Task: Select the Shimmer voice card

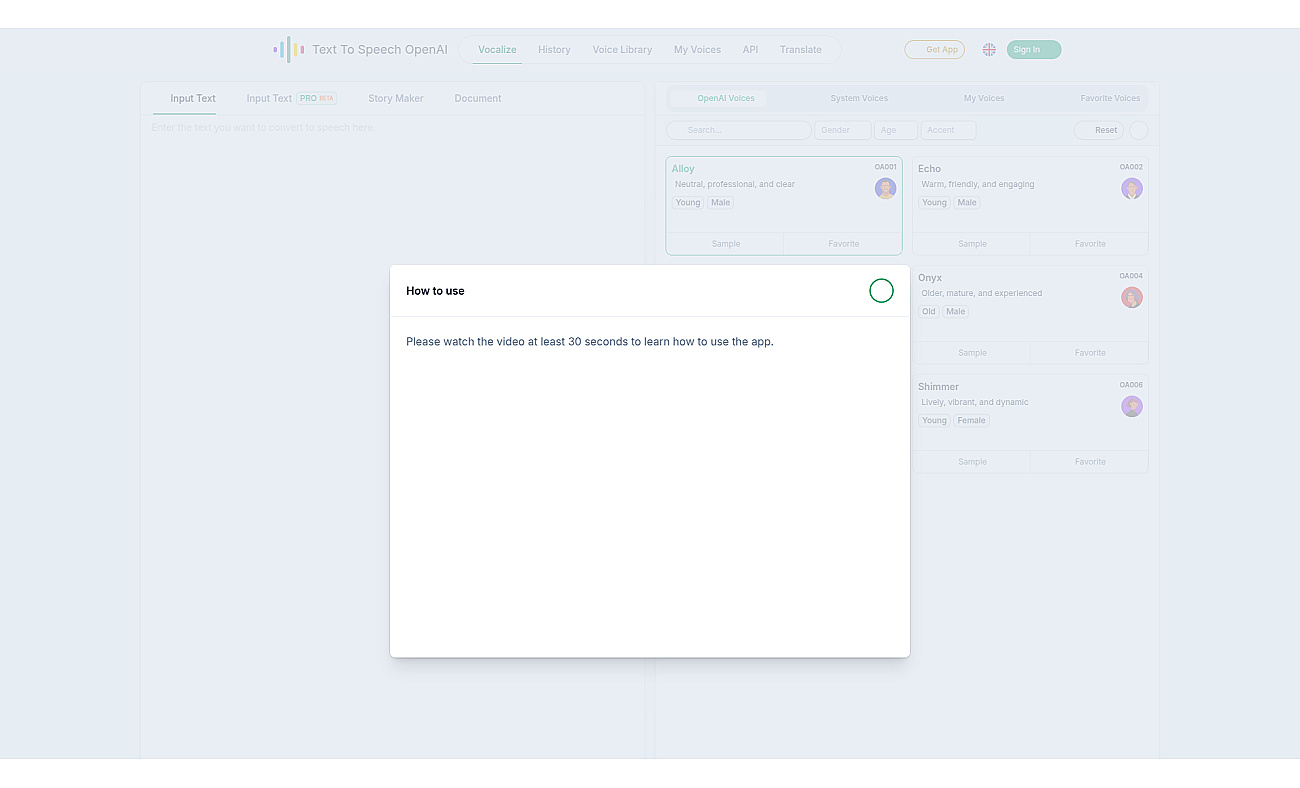Action: [x=1030, y=423]
